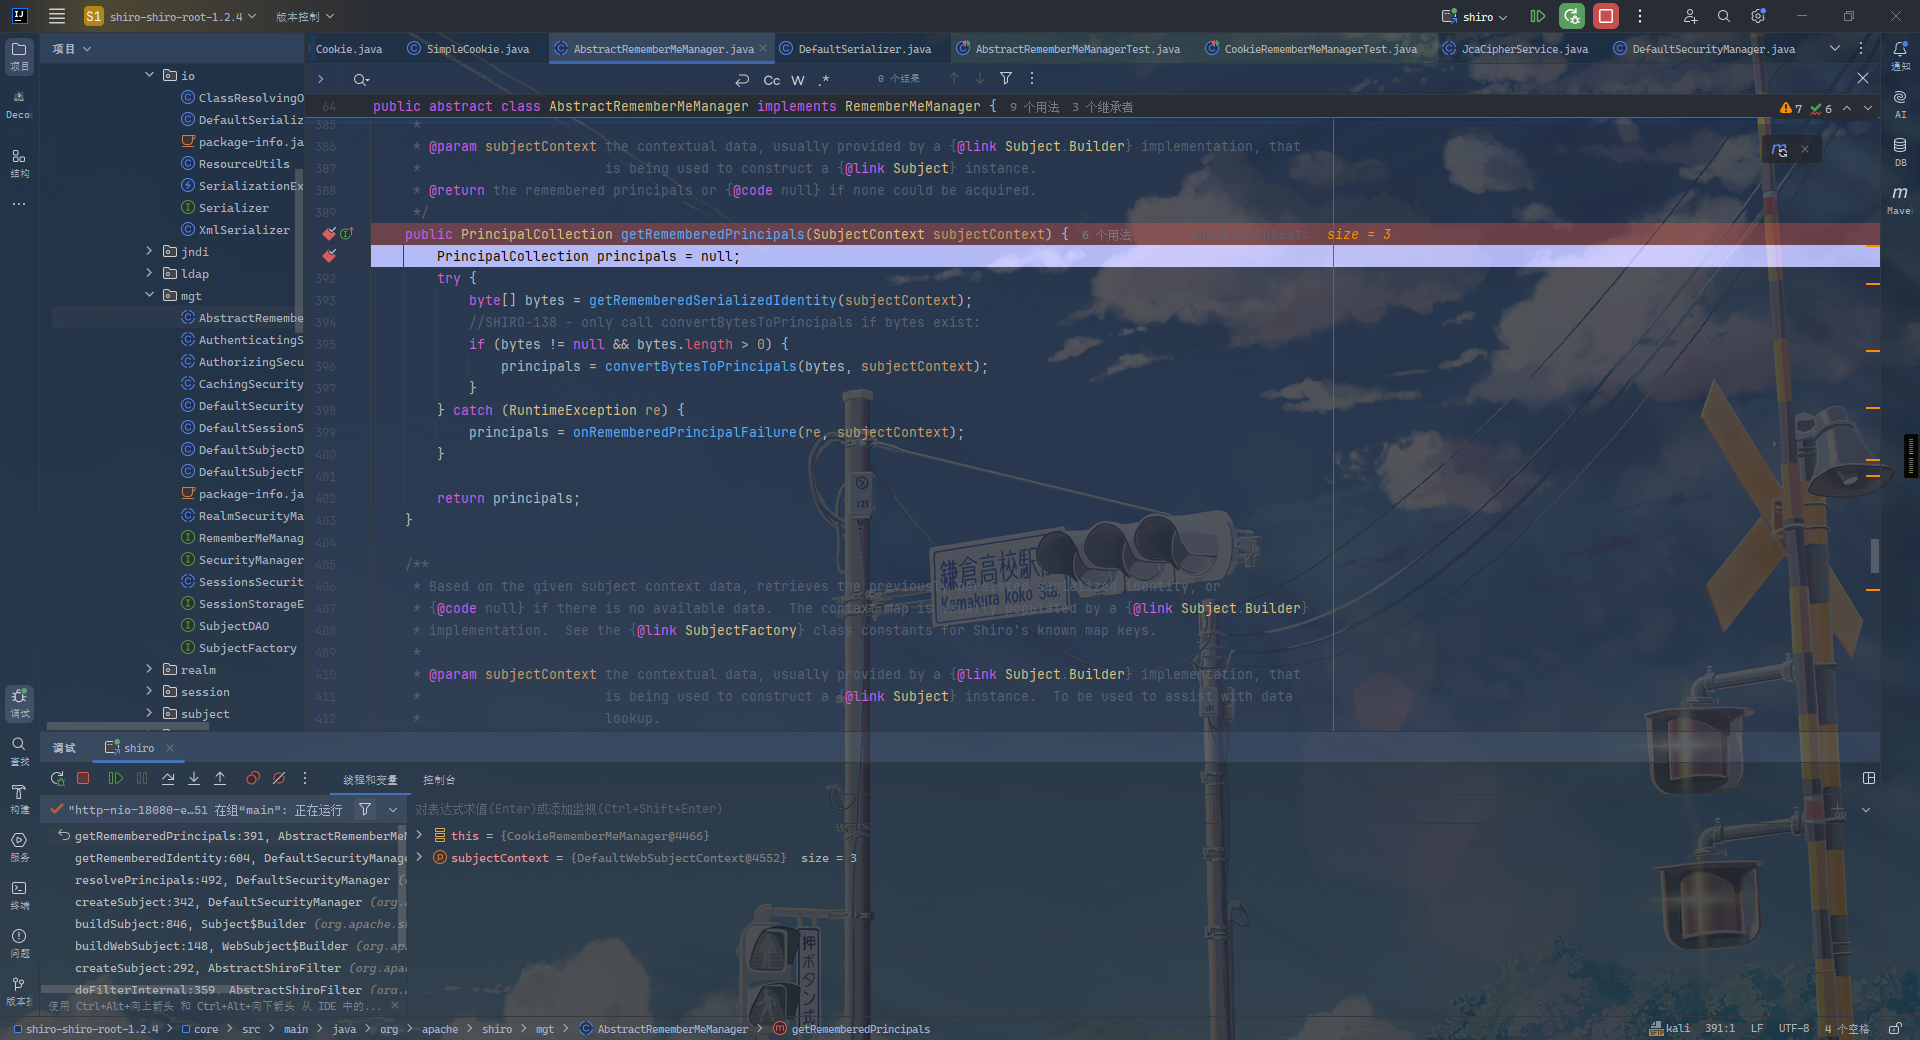Select the 线程和变量 tab

370,779
